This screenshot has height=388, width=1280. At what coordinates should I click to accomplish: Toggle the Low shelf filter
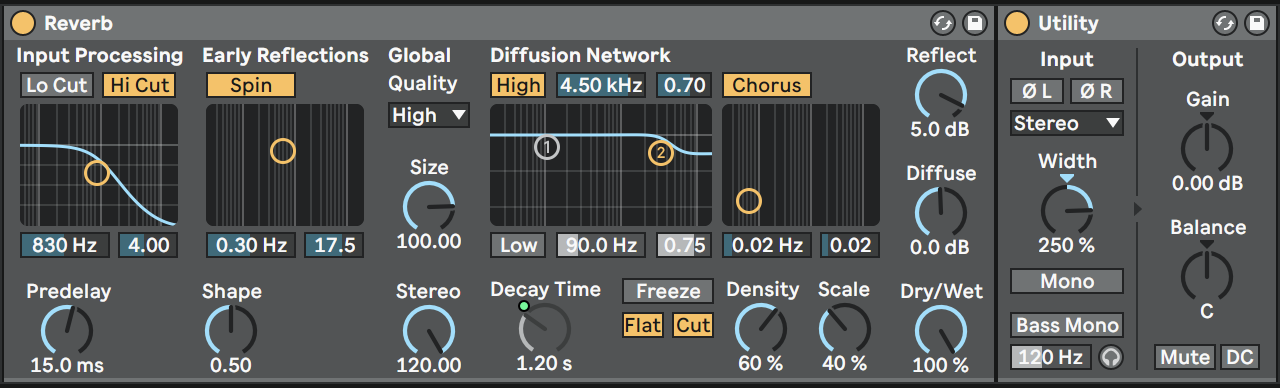point(519,245)
